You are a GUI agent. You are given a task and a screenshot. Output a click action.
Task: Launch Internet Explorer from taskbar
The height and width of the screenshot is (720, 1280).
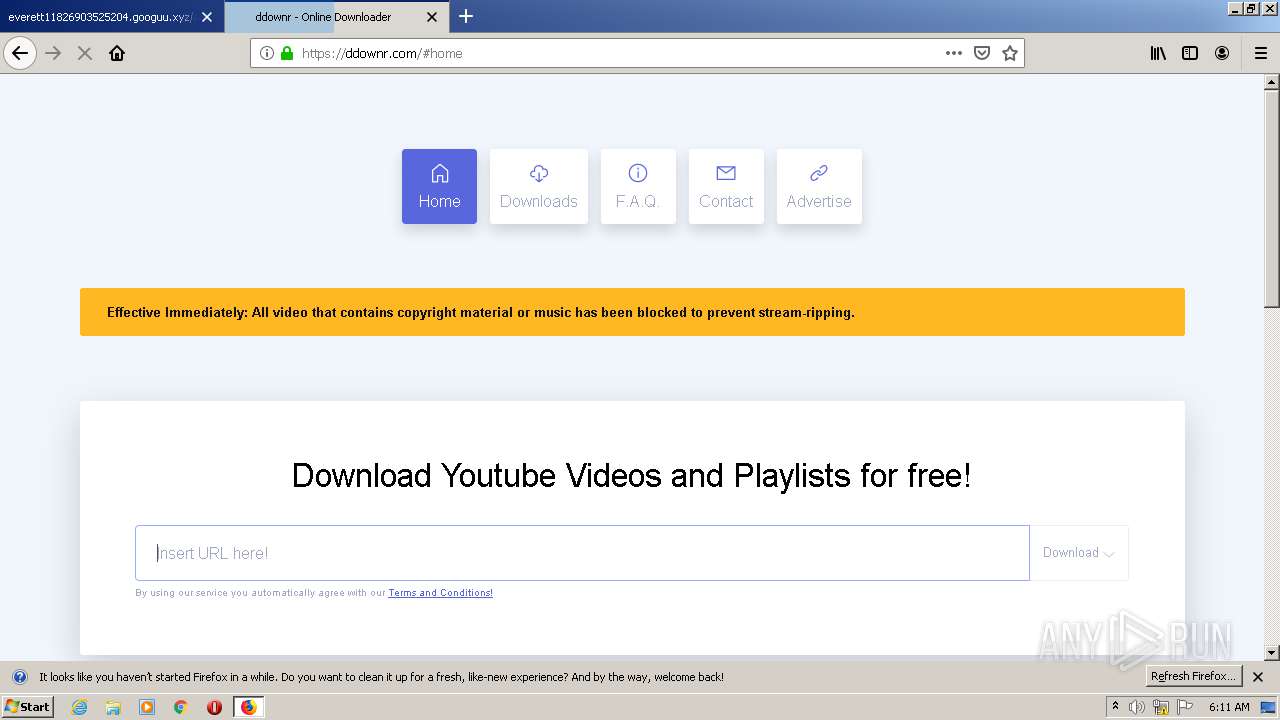(80, 707)
